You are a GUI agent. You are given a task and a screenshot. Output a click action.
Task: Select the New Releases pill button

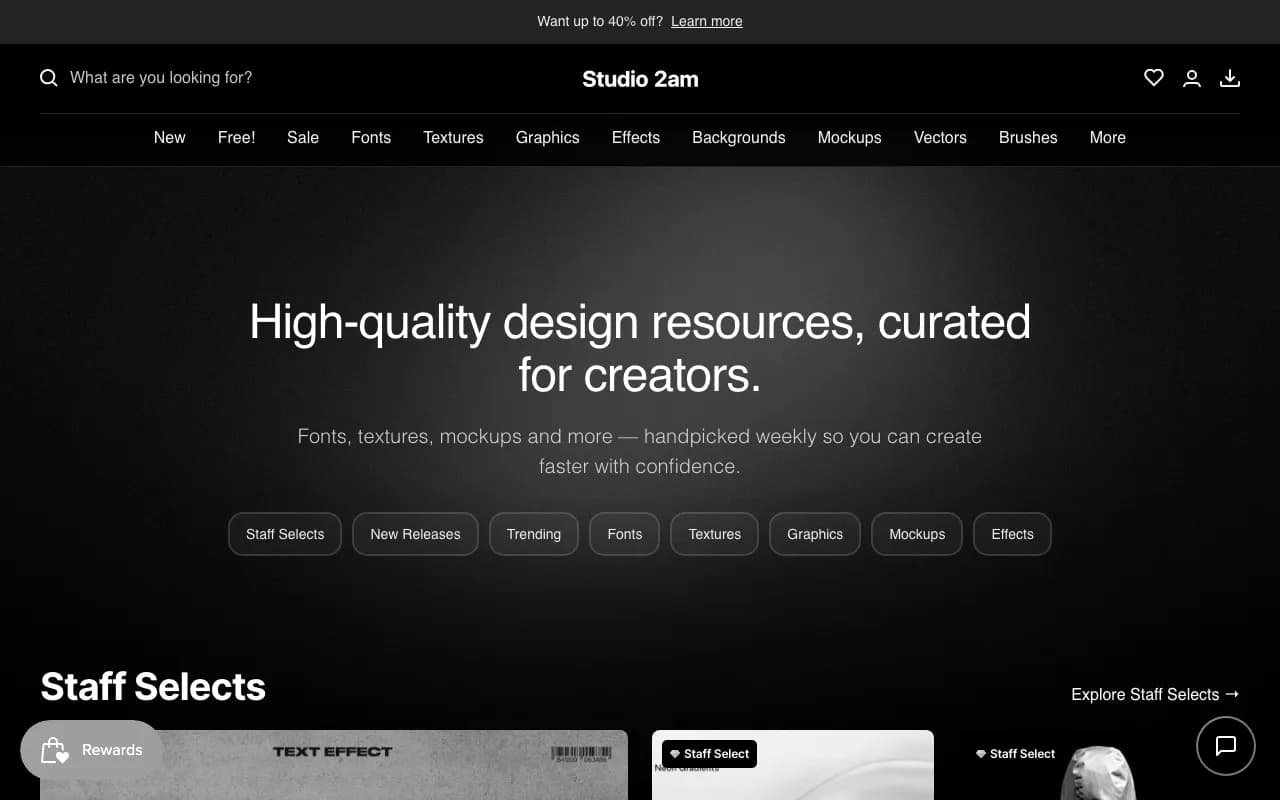tap(415, 534)
